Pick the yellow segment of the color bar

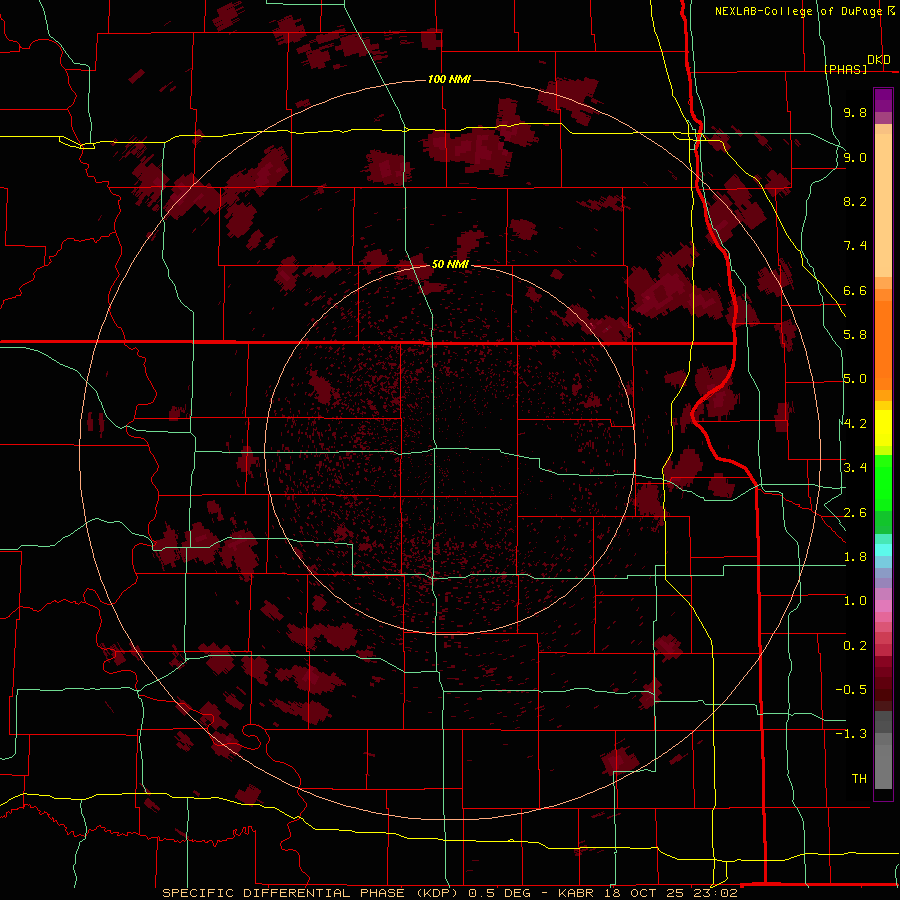coord(883,428)
